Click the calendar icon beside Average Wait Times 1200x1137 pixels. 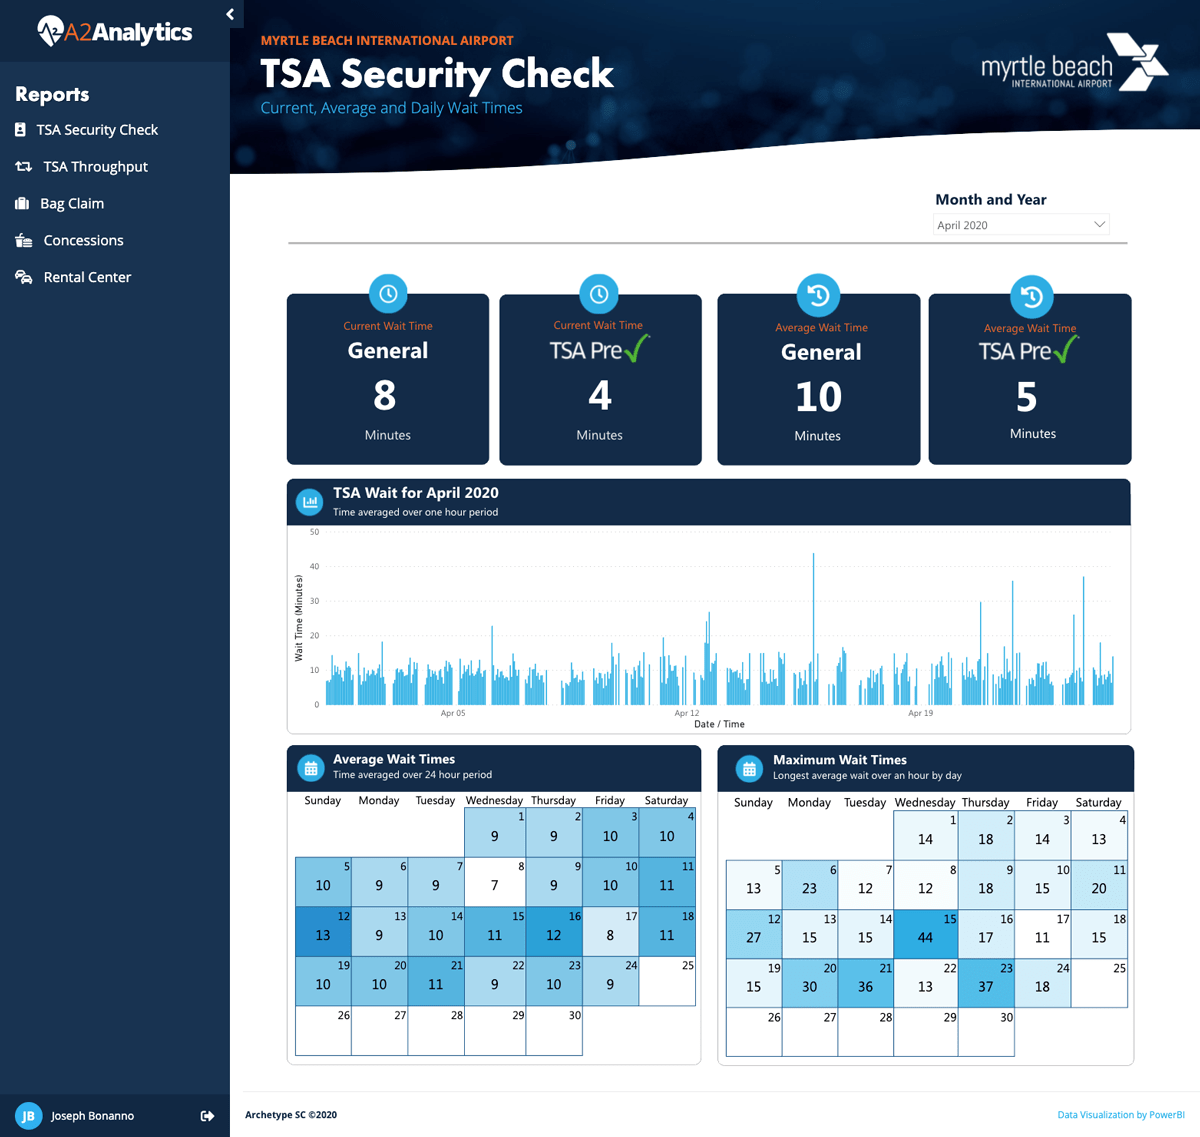pyautogui.click(x=311, y=768)
